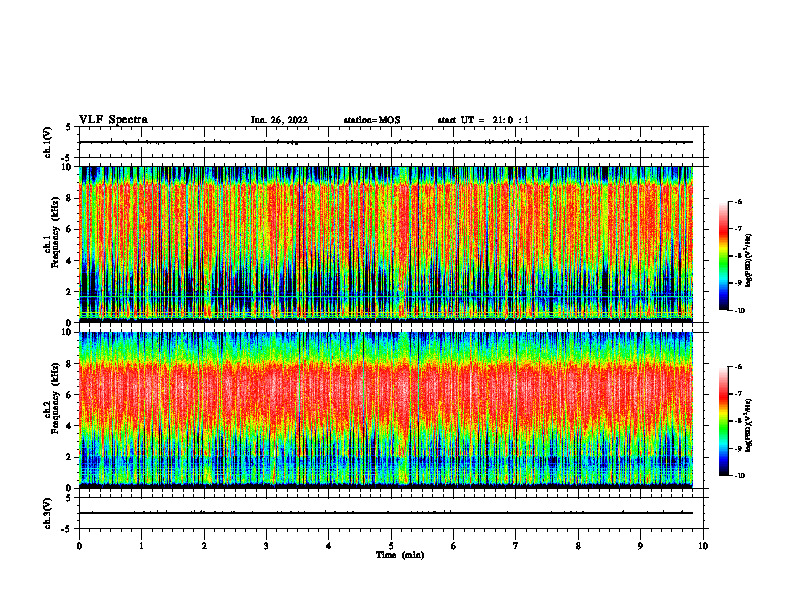Select the "start UT = 21:0 :1" header label
Image resolution: width=792 pixels, height=612 pixels.
(483, 120)
